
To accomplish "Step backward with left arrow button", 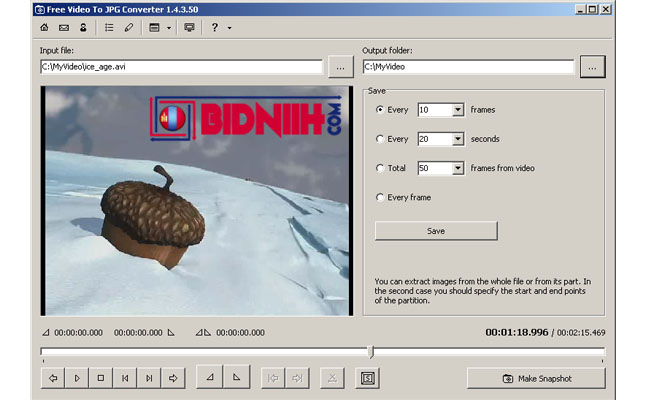I will (53, 378).
